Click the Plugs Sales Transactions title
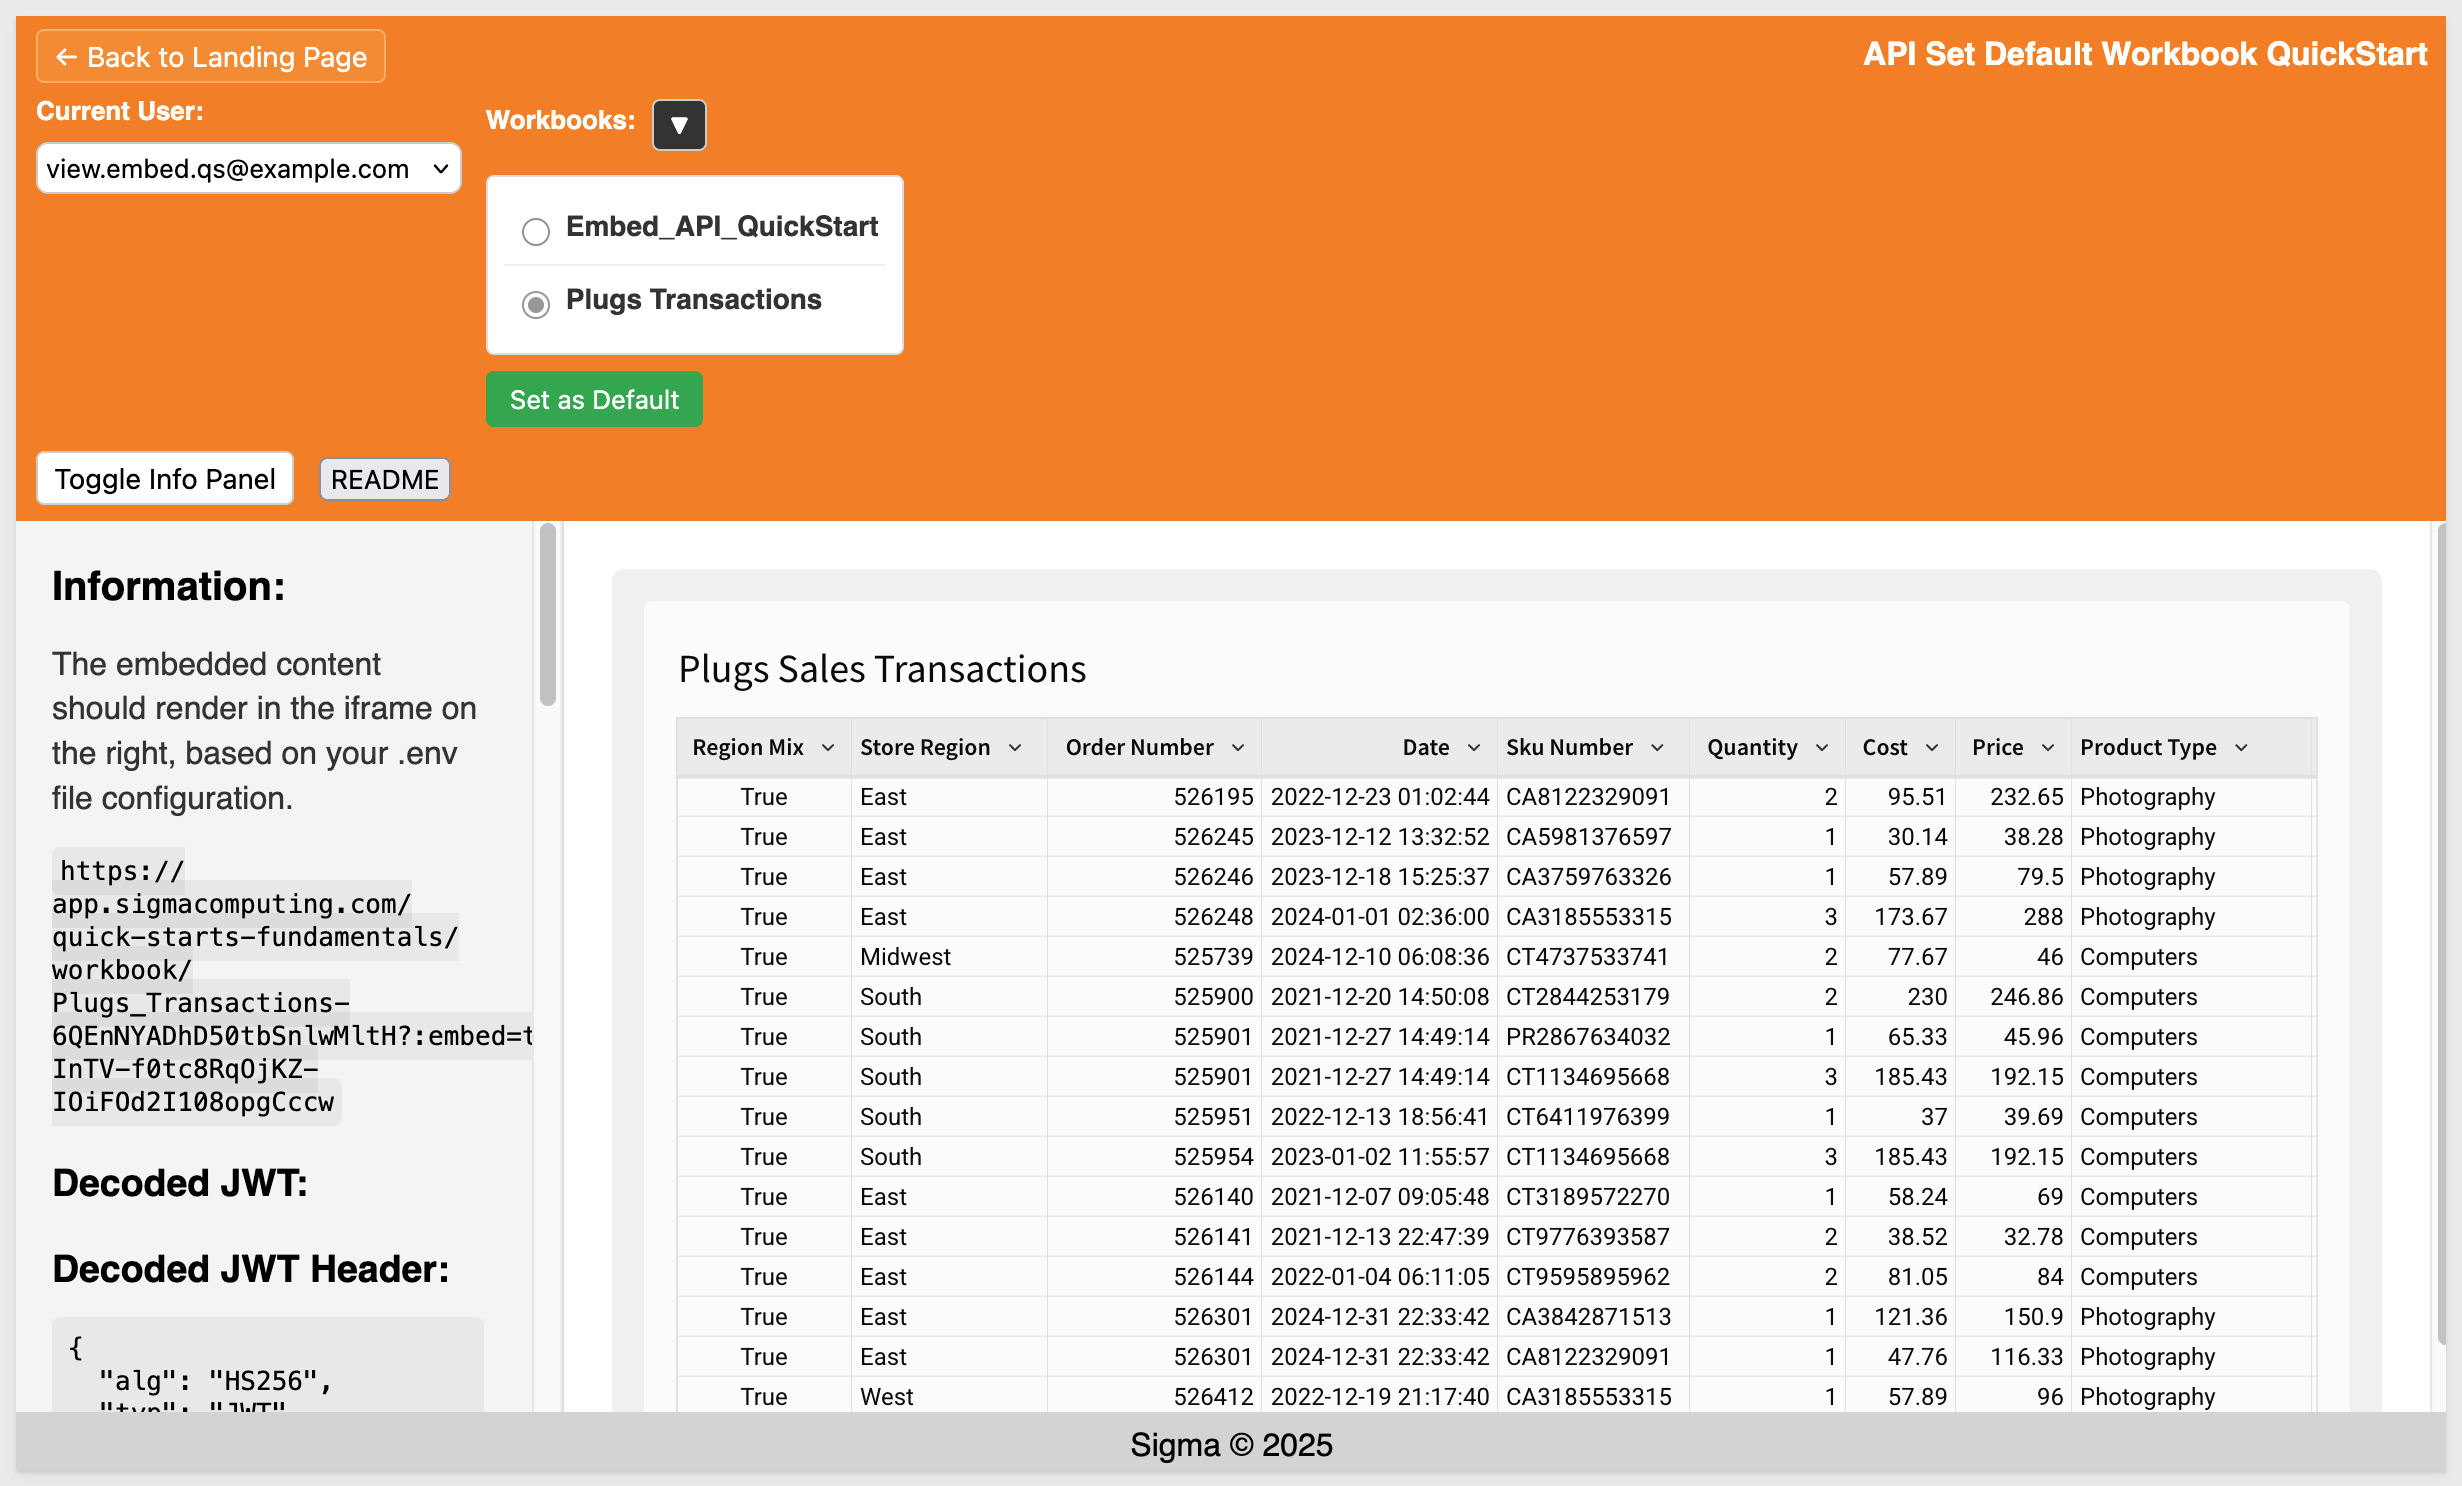This screenshot has width=2462, height=1486. 882,669
